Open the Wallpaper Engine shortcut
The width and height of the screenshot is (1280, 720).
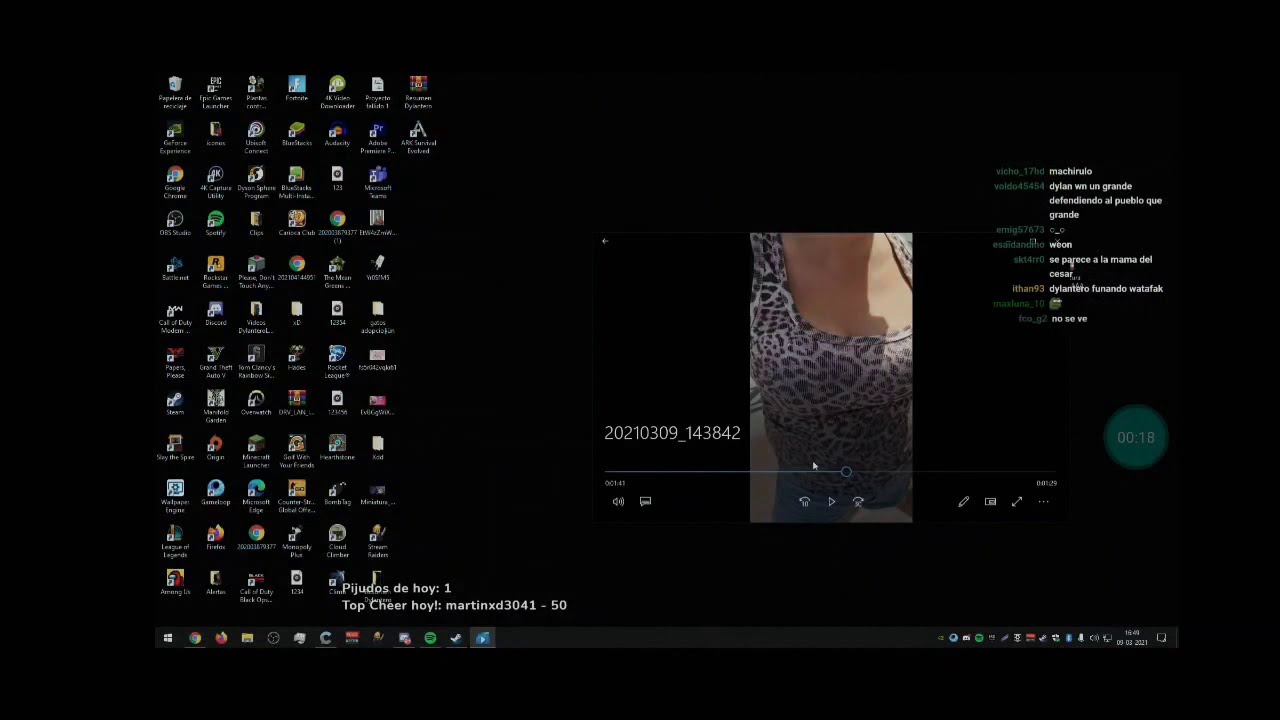tap(175, 496)
